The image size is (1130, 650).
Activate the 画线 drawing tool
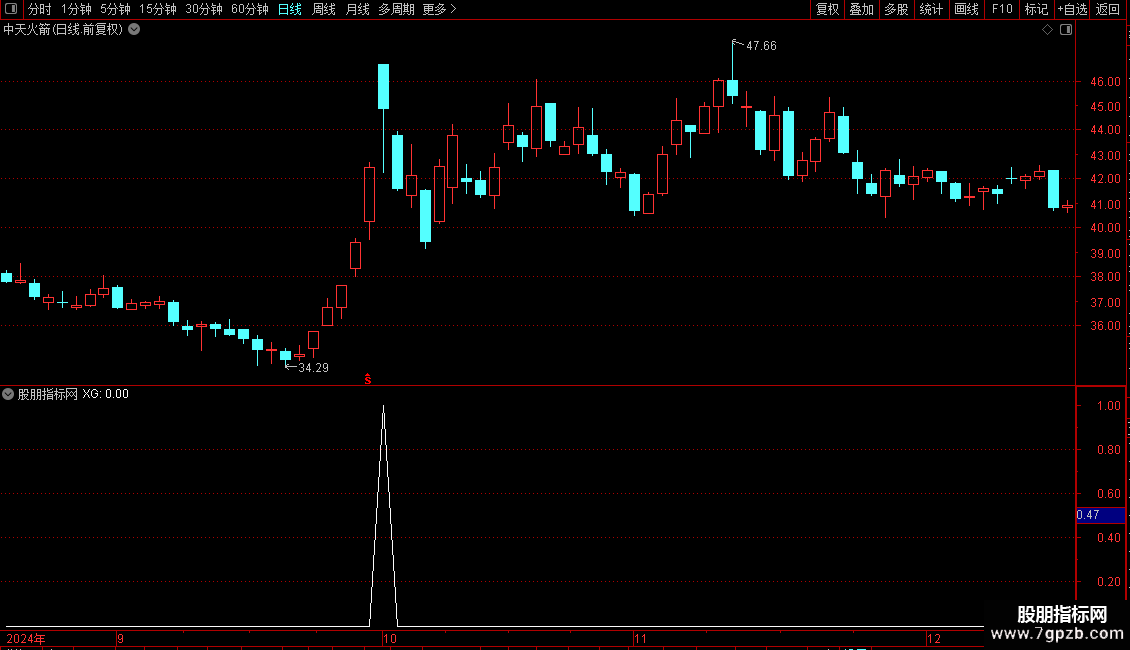click(x=966, y=9)
